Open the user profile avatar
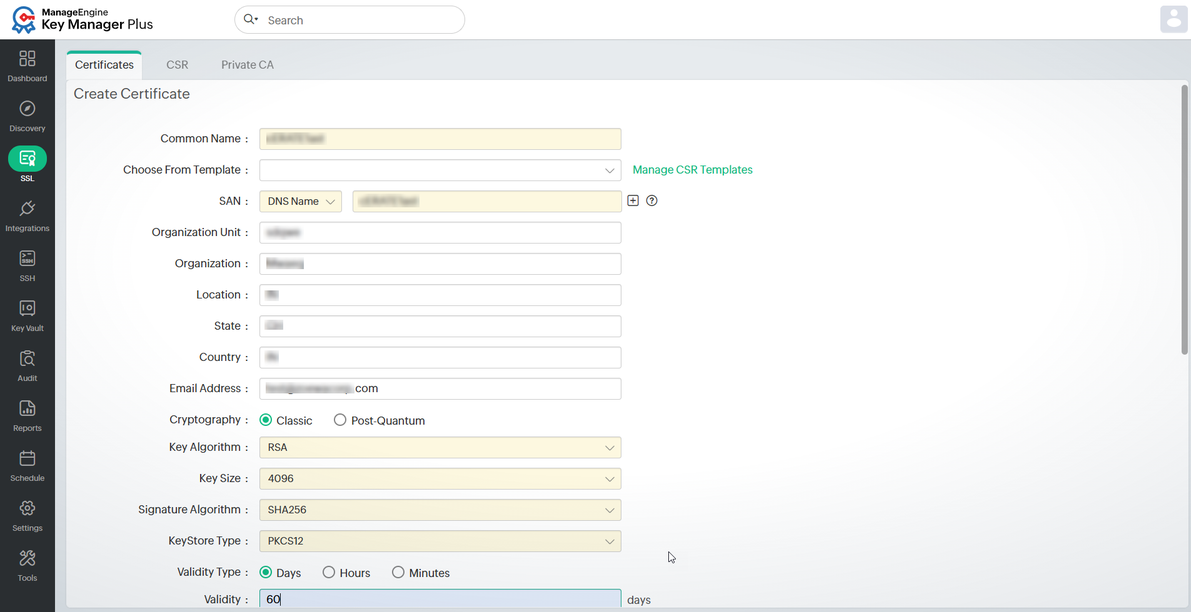The width and height of the screenshot is (1191, 612). point(1174,19)
